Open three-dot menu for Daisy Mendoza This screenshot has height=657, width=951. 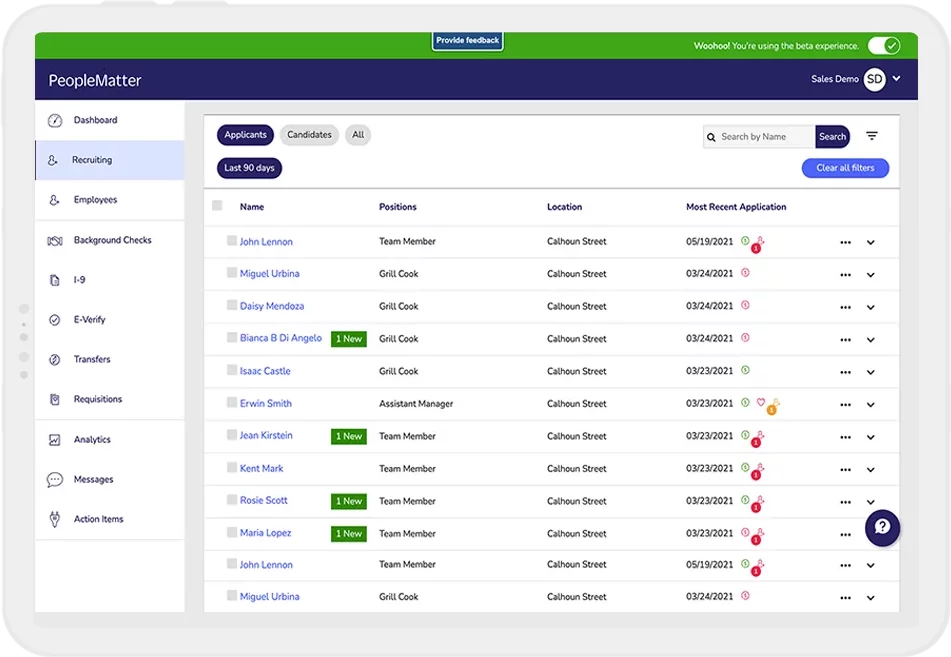tap(845, 307)
